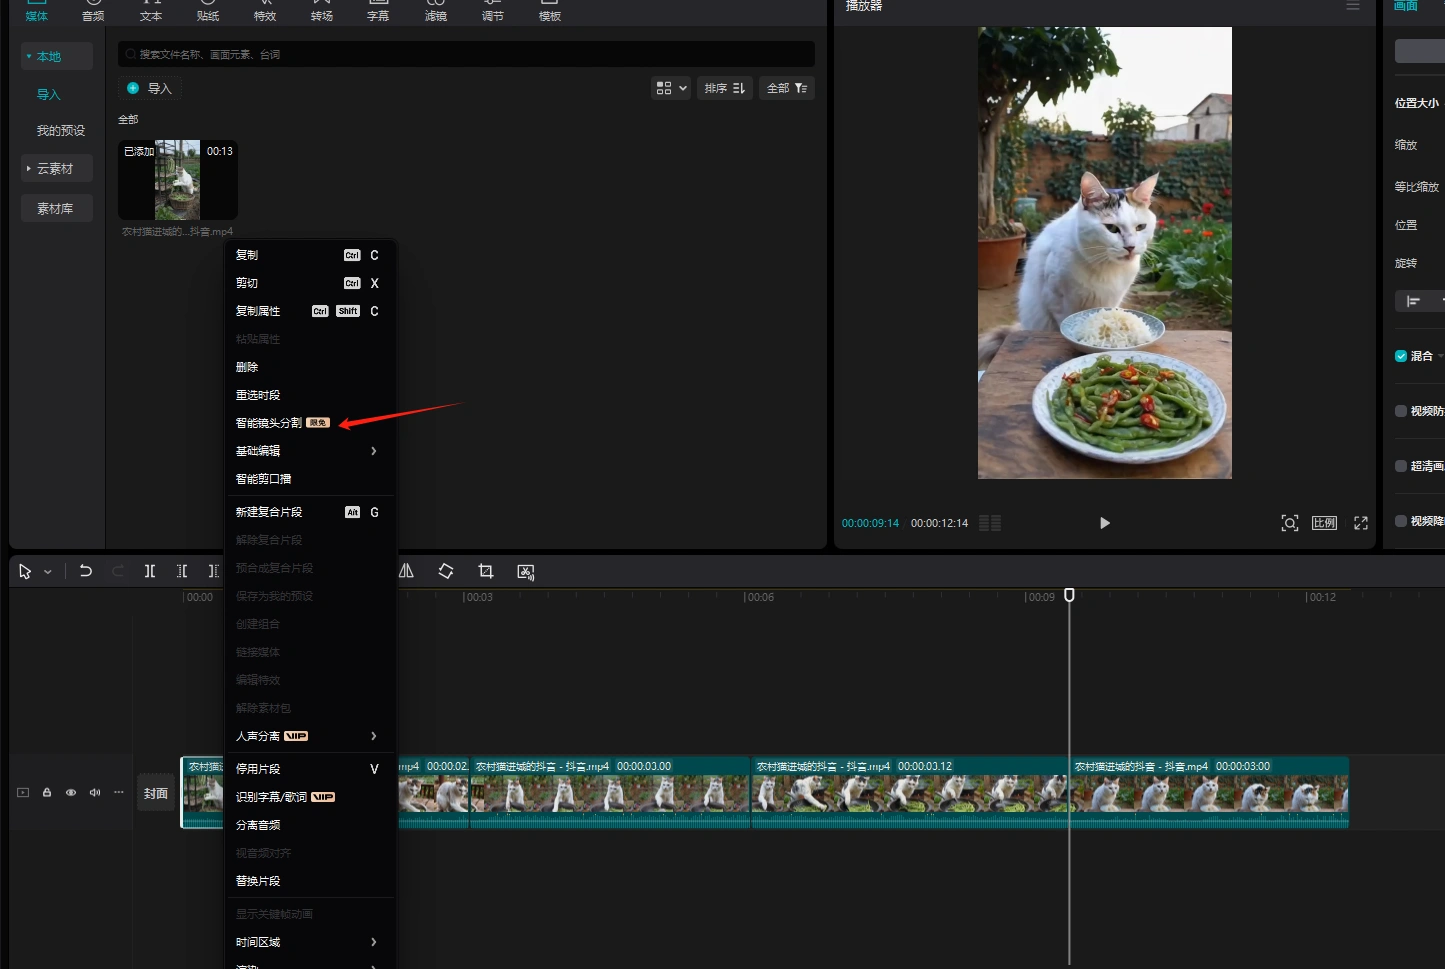Click the mirror flip icon
The image size is (1445, 969).
point(406,571)
